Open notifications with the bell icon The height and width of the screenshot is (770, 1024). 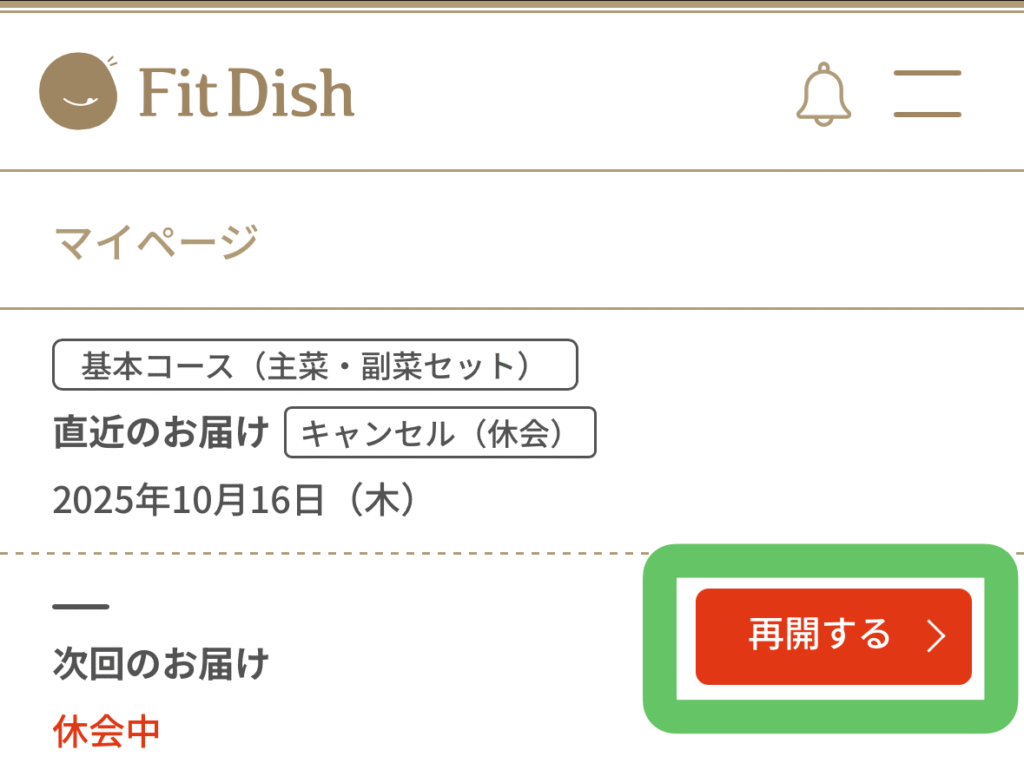point(823,94)
